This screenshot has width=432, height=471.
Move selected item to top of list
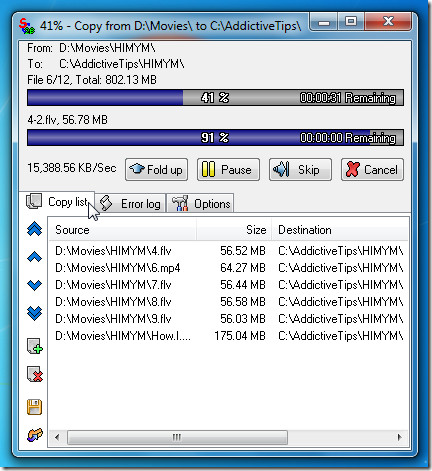pyautogui.click(x=34, y=229)
